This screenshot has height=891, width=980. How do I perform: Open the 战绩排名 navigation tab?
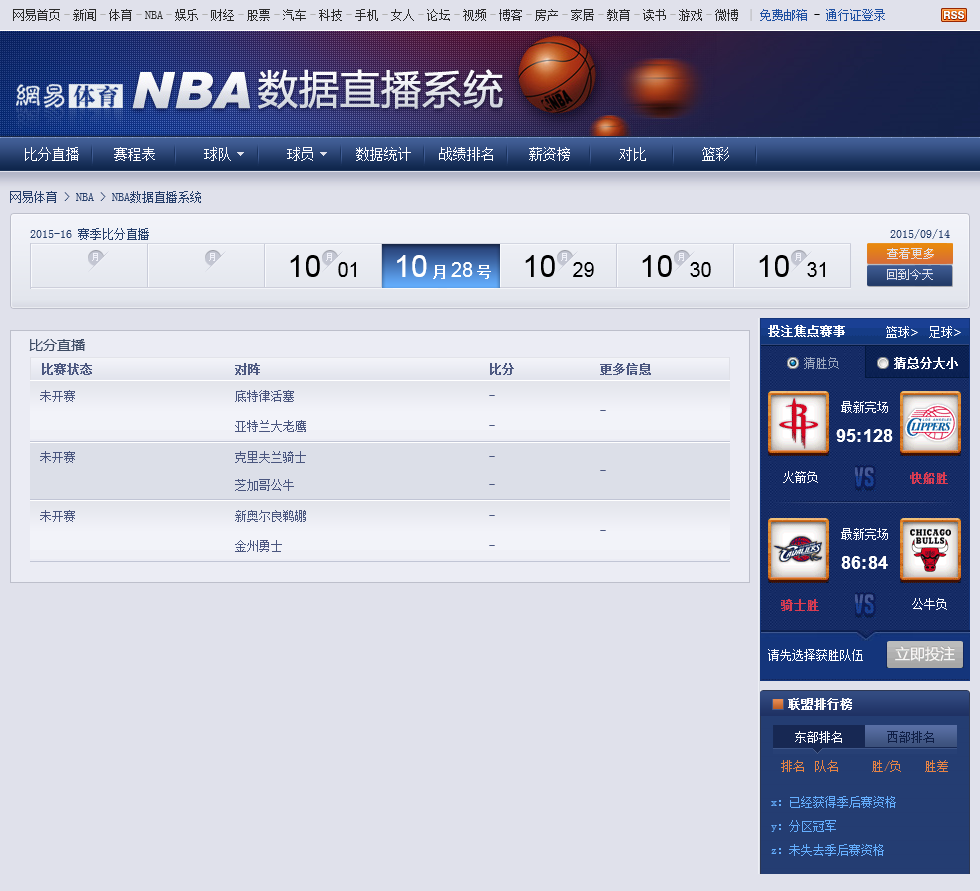[466, 154]
